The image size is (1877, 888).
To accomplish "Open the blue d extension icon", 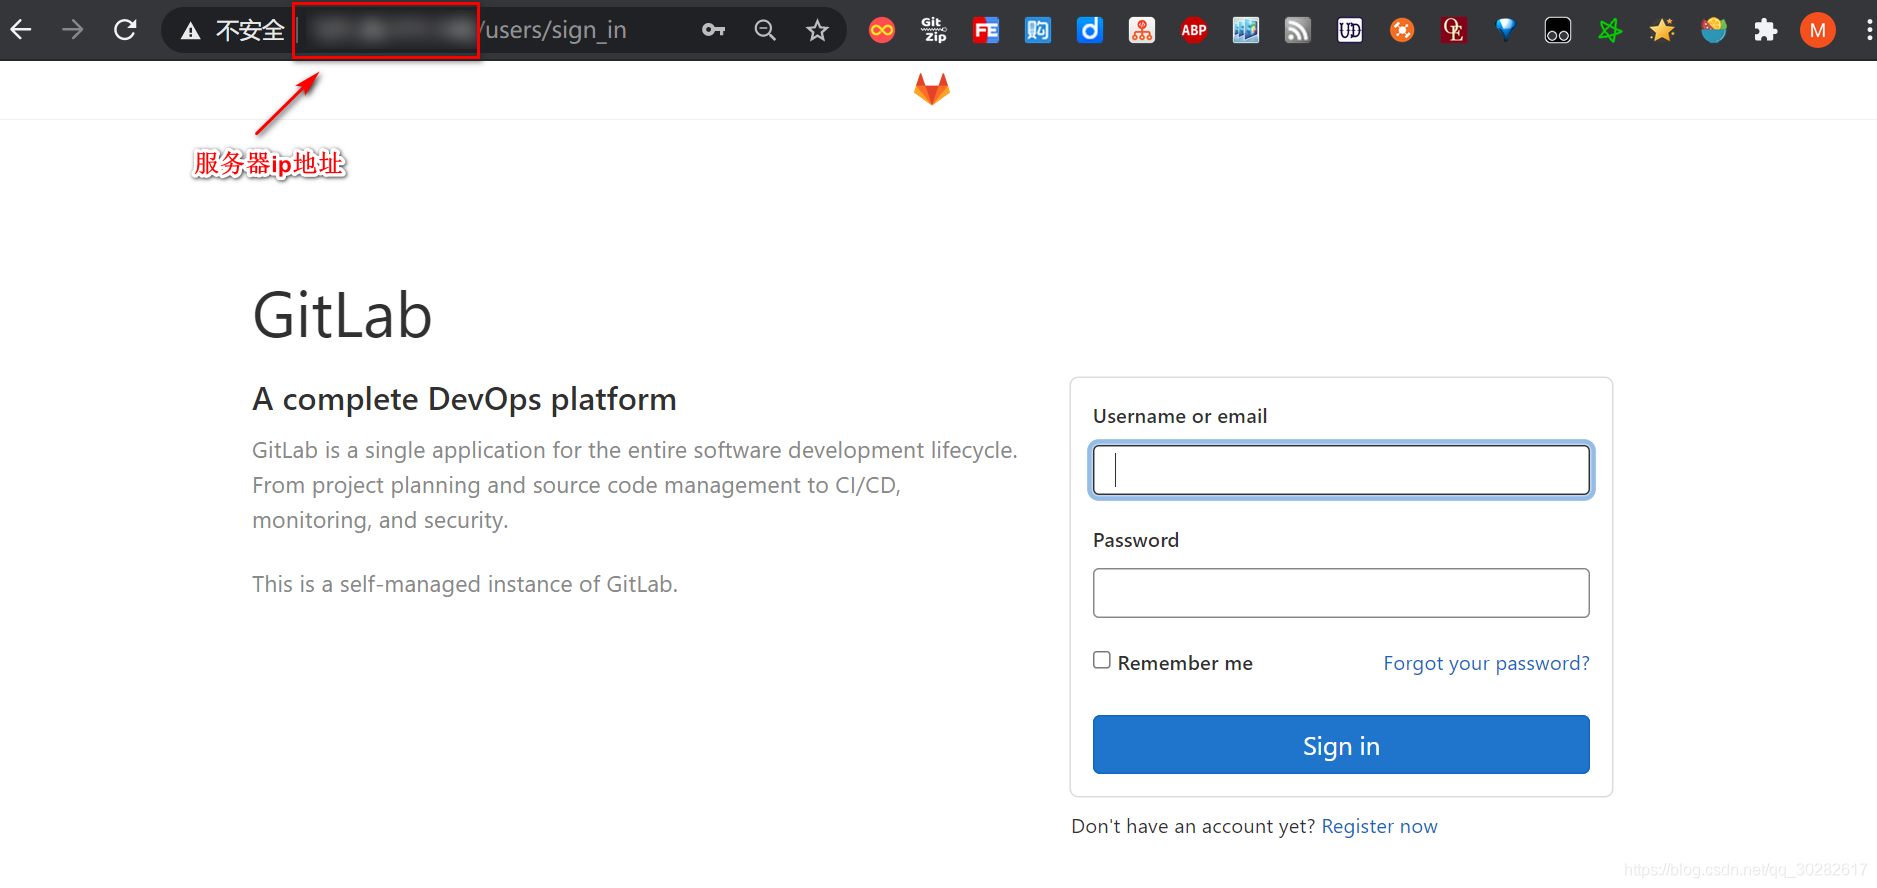I will [1090, 30].
